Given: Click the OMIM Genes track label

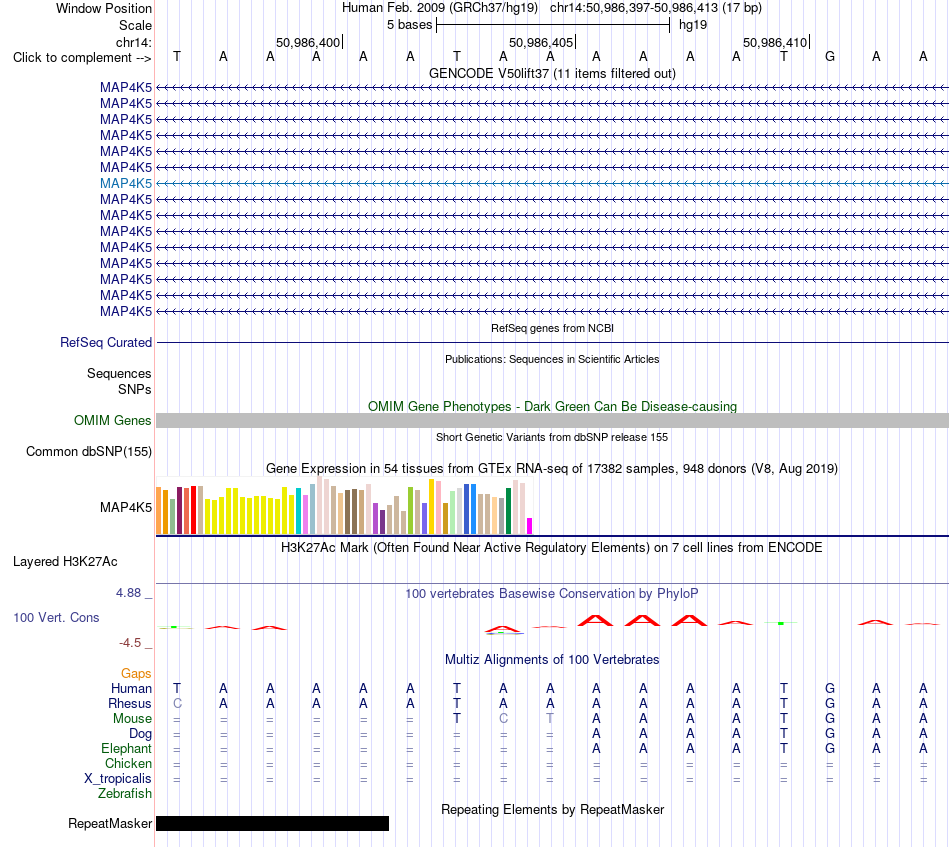Looking at the screenshot, I should [113, 420].
